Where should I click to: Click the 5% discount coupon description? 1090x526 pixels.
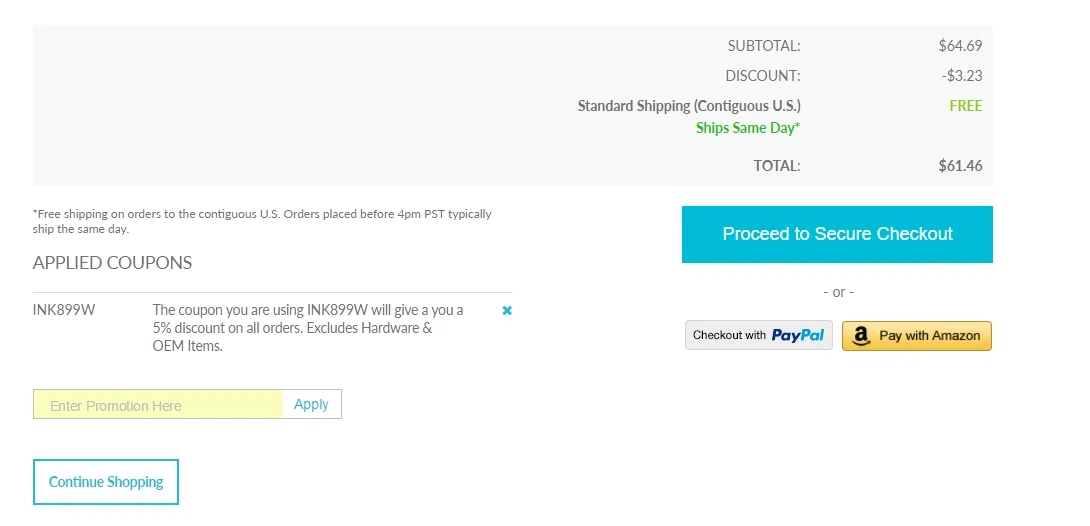(308, 328)
